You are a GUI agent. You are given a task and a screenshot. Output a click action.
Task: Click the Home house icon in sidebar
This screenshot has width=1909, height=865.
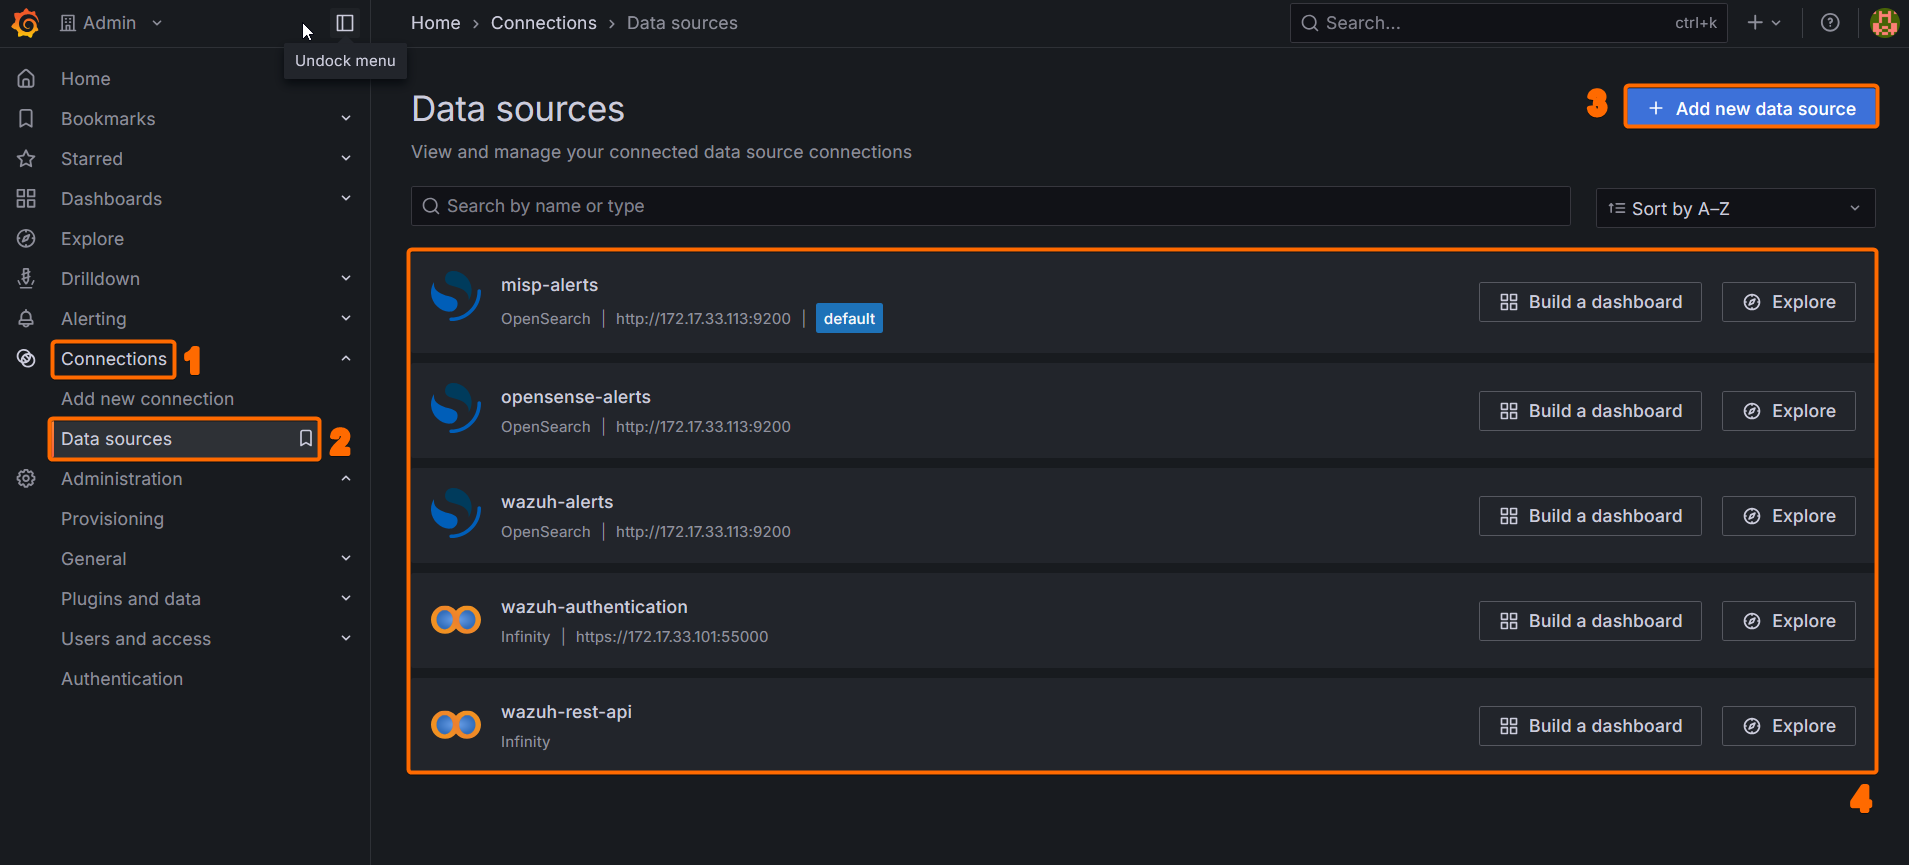click(x=26, y=78)
